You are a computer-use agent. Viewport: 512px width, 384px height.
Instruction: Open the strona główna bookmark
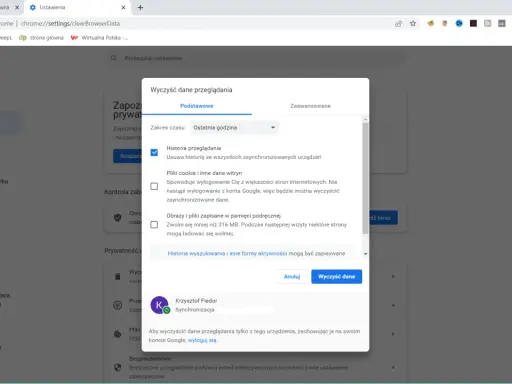click(41, 38)
